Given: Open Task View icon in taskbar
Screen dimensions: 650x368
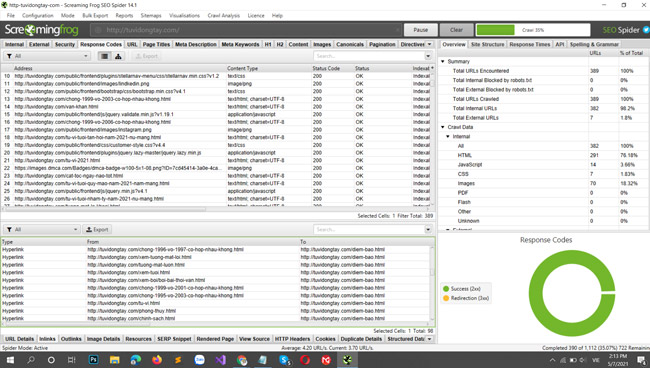Looking at the screenshot, I should [x=72, y=360].
